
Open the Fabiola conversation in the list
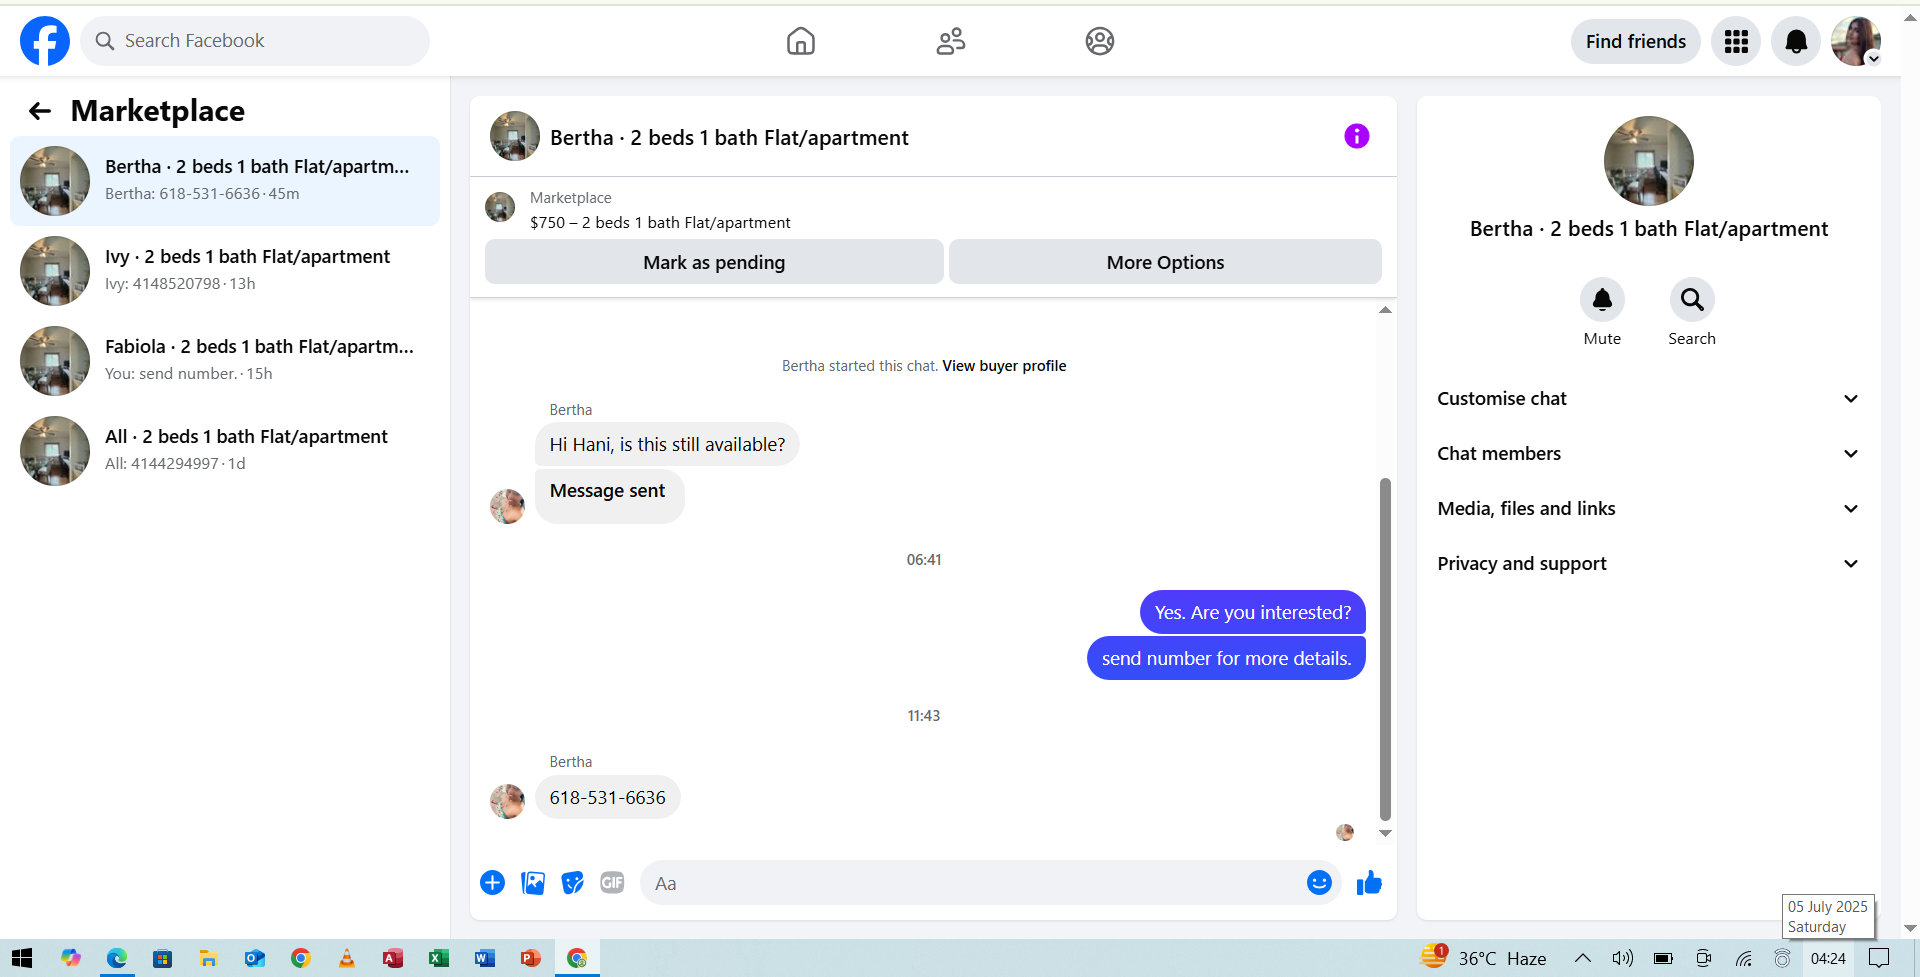tap(225, 361)
